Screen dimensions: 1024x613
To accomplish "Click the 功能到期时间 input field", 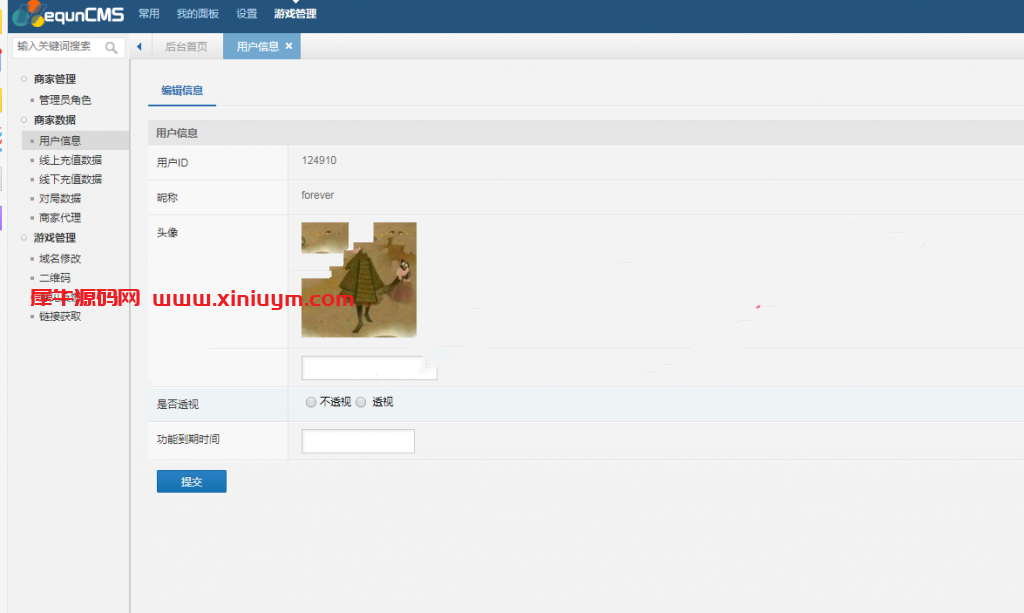I will coord(358,441).
